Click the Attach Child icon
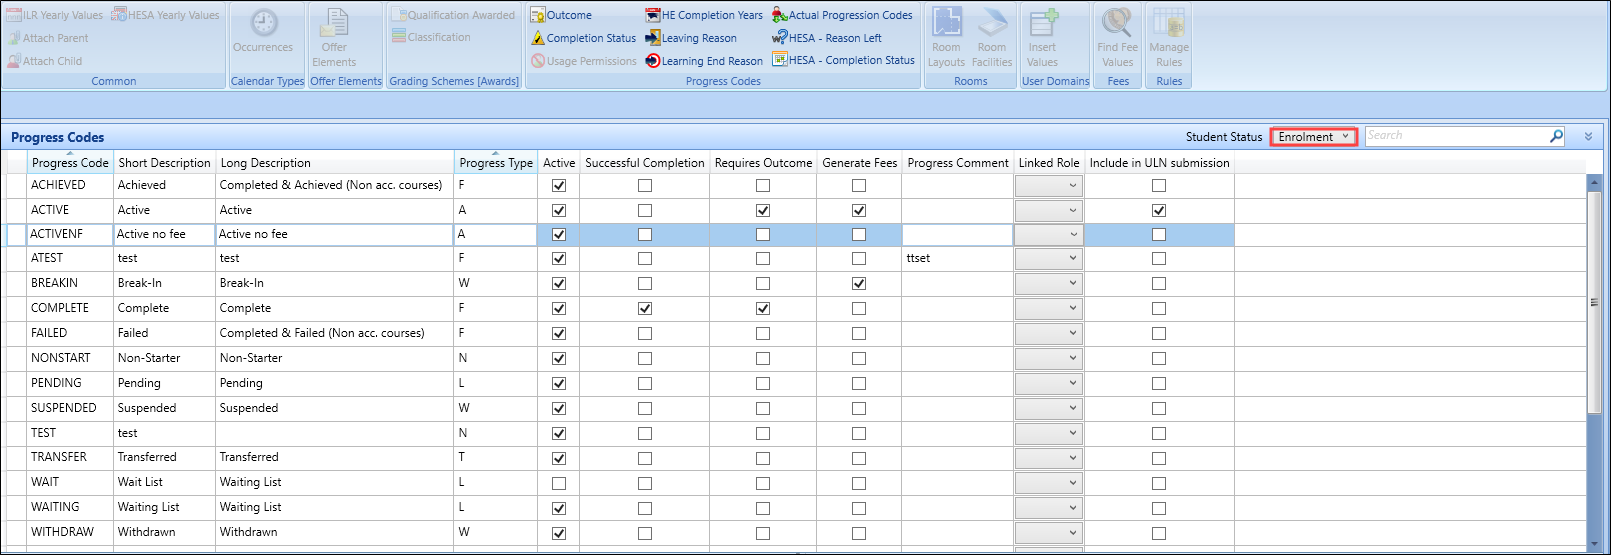Screen dimensions: 1611x555 click(x=15, y=61)
